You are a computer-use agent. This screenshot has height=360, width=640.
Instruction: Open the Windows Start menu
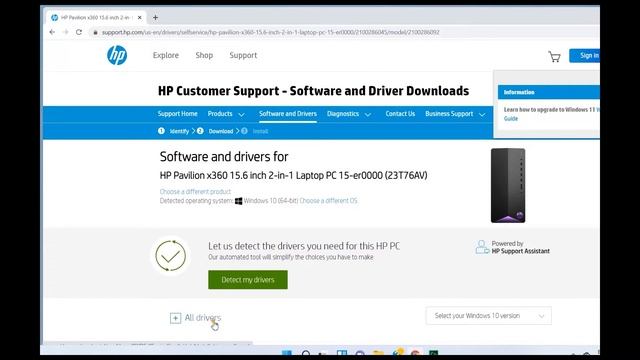pyautogui.click(x=287, y=353)
